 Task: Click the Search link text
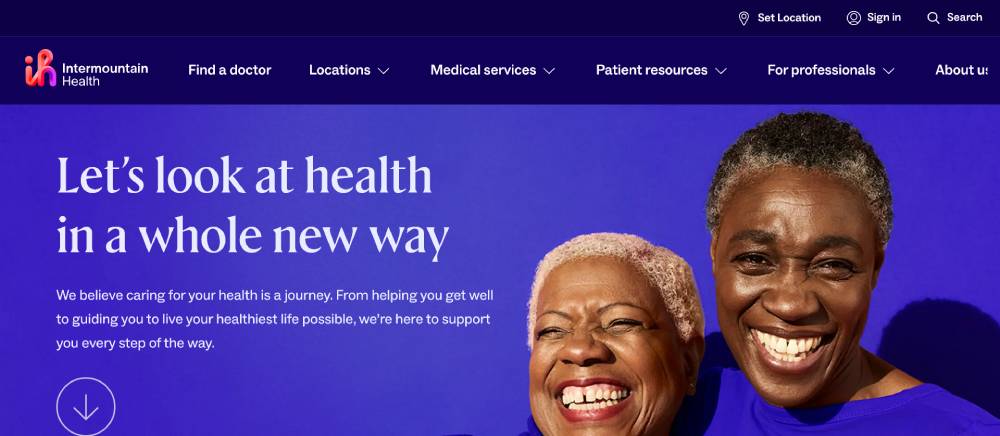tap(964, 17)
